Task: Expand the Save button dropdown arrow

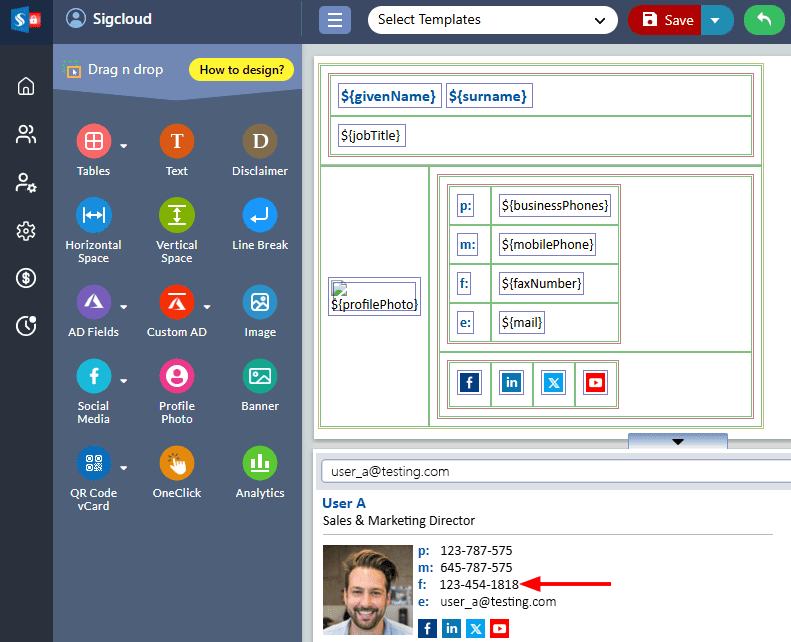Action: (x=715, y=20)
